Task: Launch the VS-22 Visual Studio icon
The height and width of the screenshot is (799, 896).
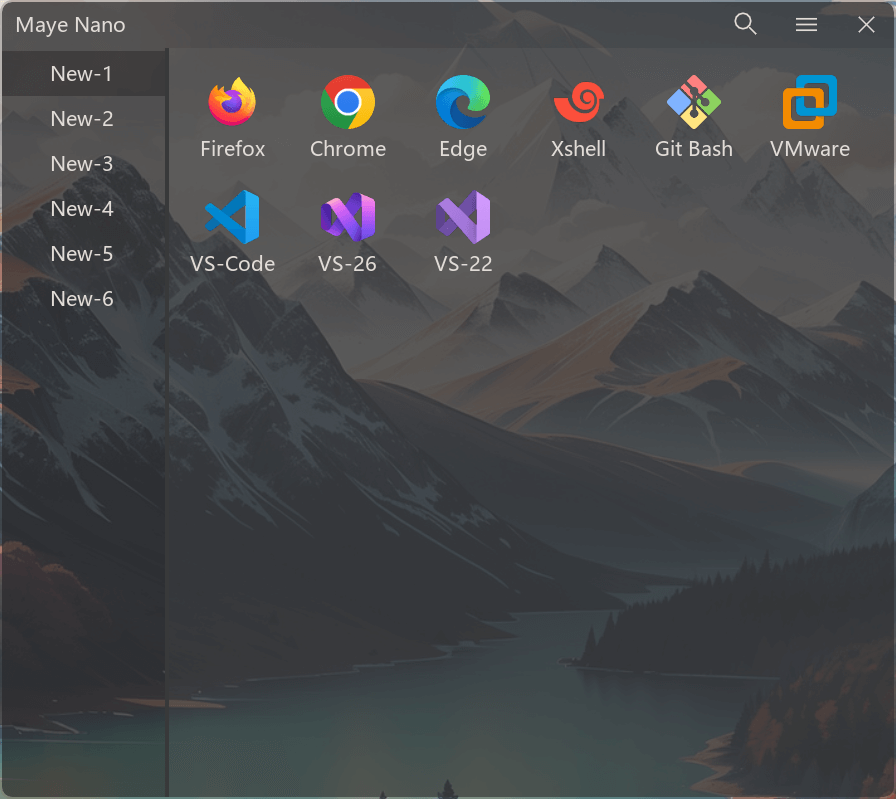Action: pos(463,217)
